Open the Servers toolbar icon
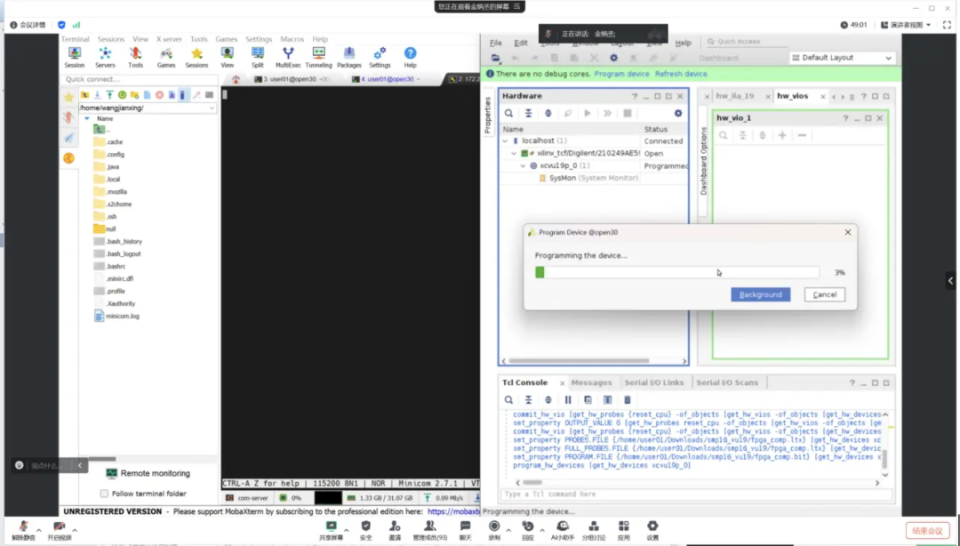960x546 pixels. click(105, 57)
